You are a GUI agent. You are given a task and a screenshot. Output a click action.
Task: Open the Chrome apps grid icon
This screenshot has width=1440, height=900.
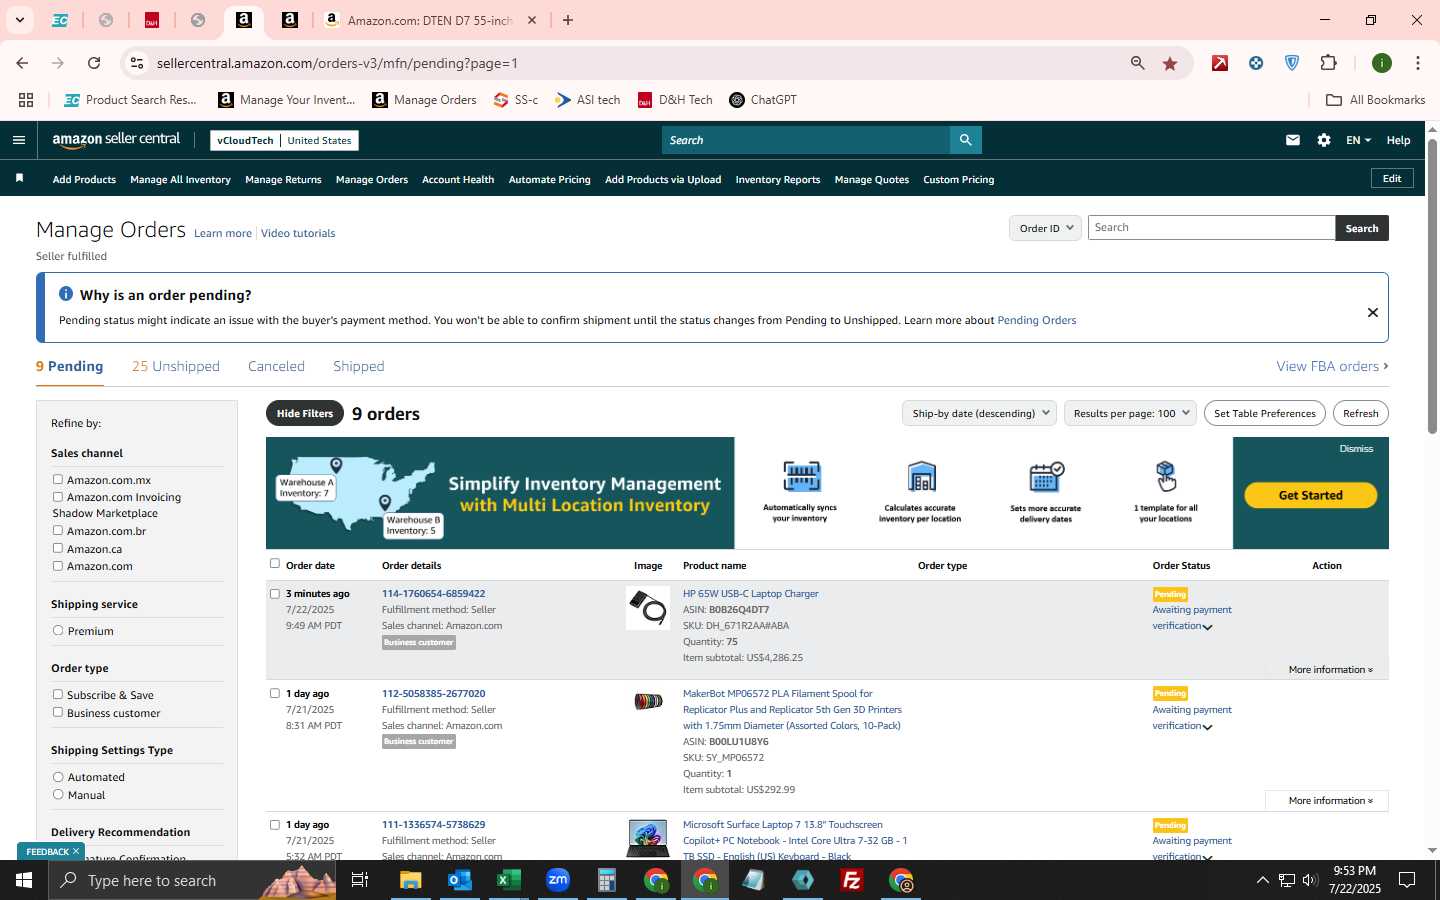26,100
